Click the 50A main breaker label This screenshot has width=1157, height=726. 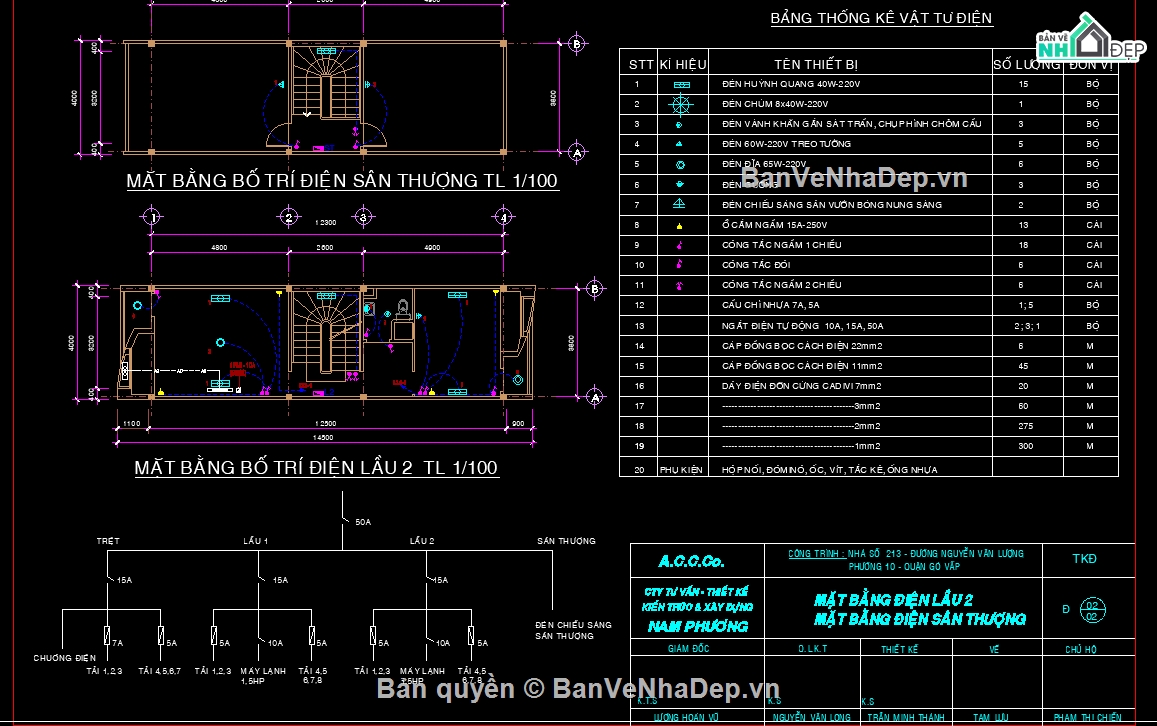tap(363, 522)
